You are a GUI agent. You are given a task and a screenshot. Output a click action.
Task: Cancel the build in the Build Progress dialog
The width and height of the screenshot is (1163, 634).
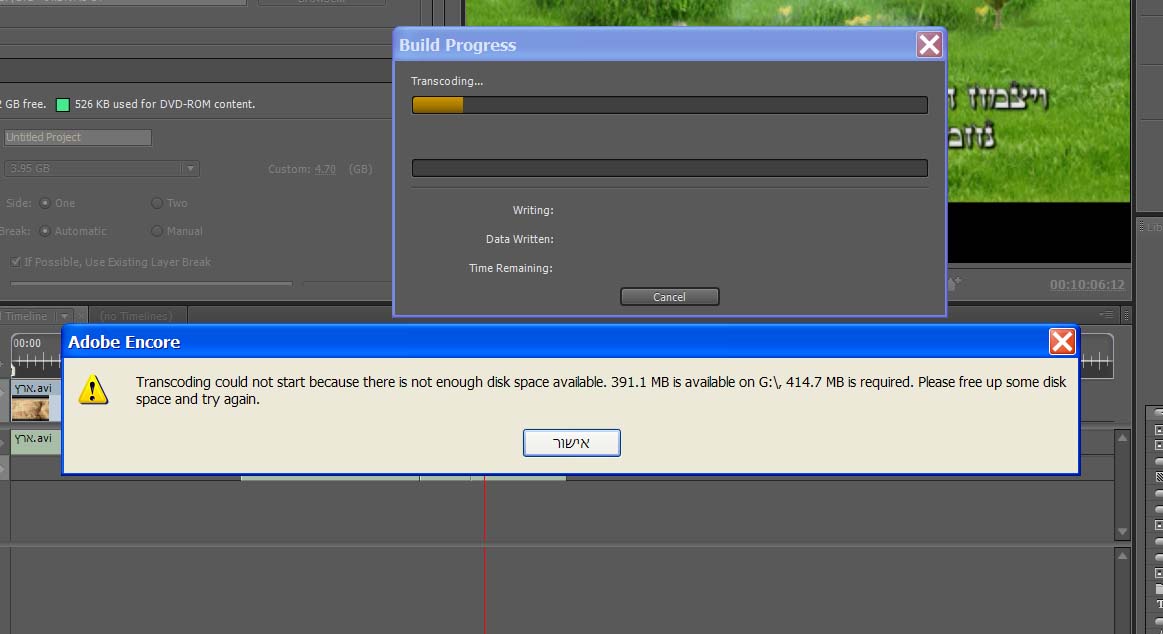(669, 297)
